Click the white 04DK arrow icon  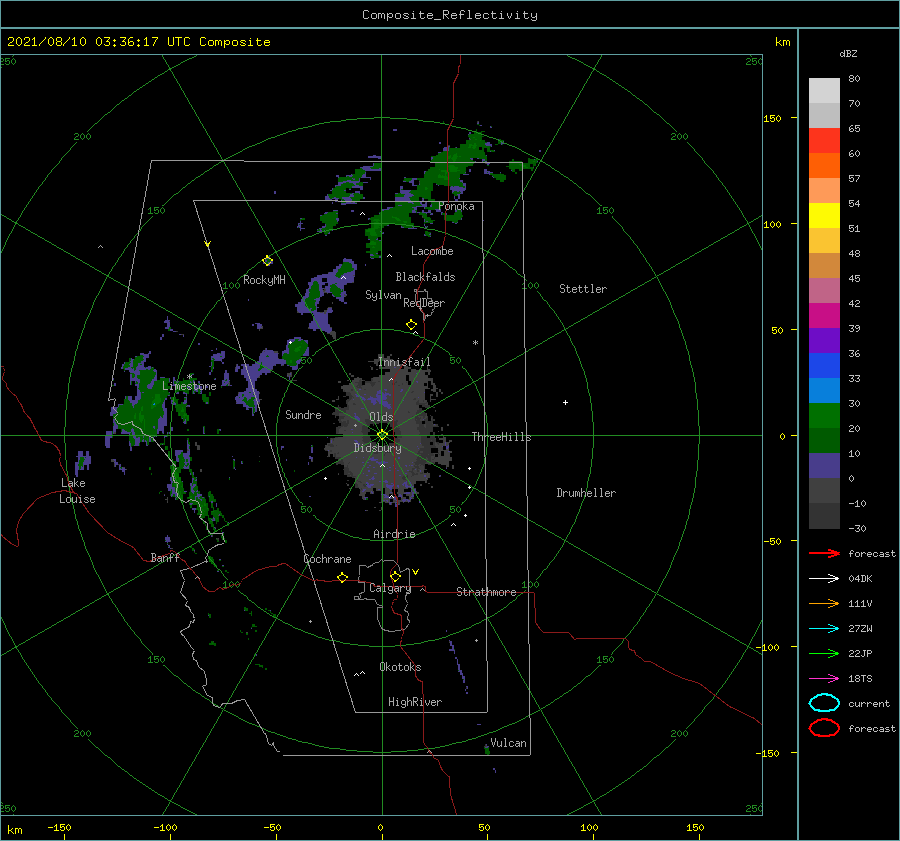824,578
